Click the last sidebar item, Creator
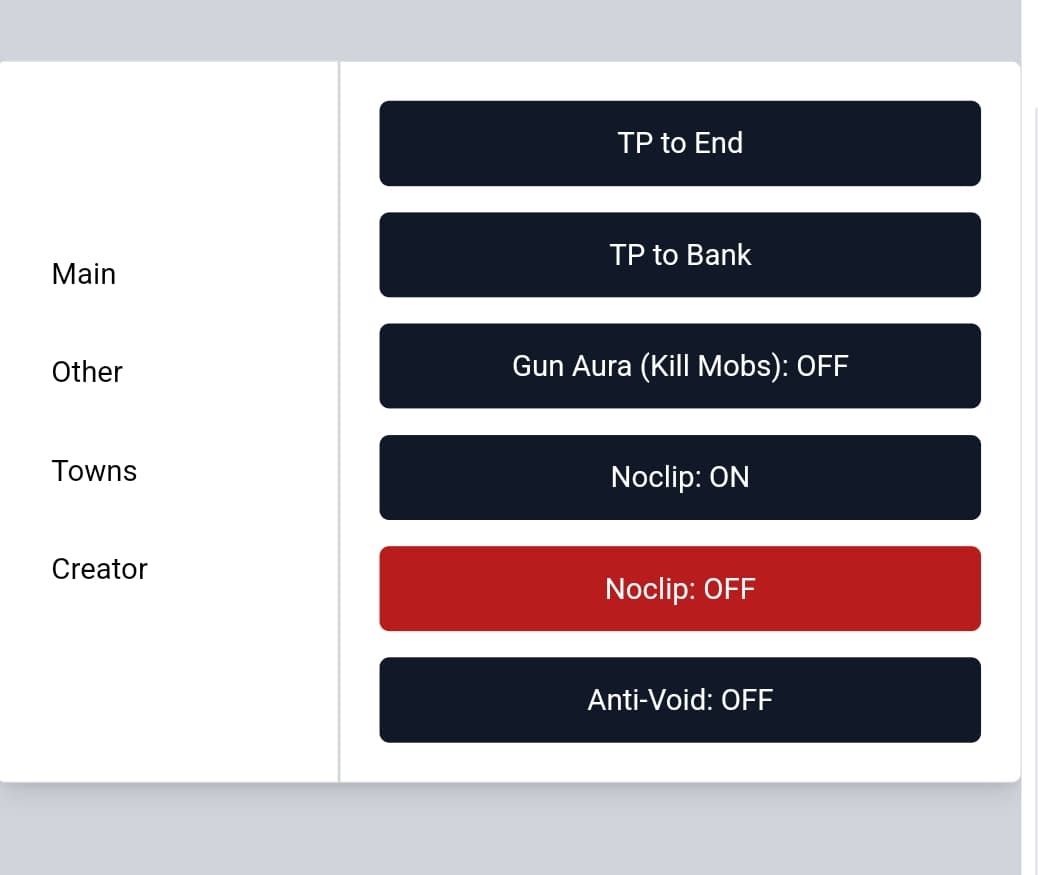This screenshot has height=875, width=1038. [100, 569]
